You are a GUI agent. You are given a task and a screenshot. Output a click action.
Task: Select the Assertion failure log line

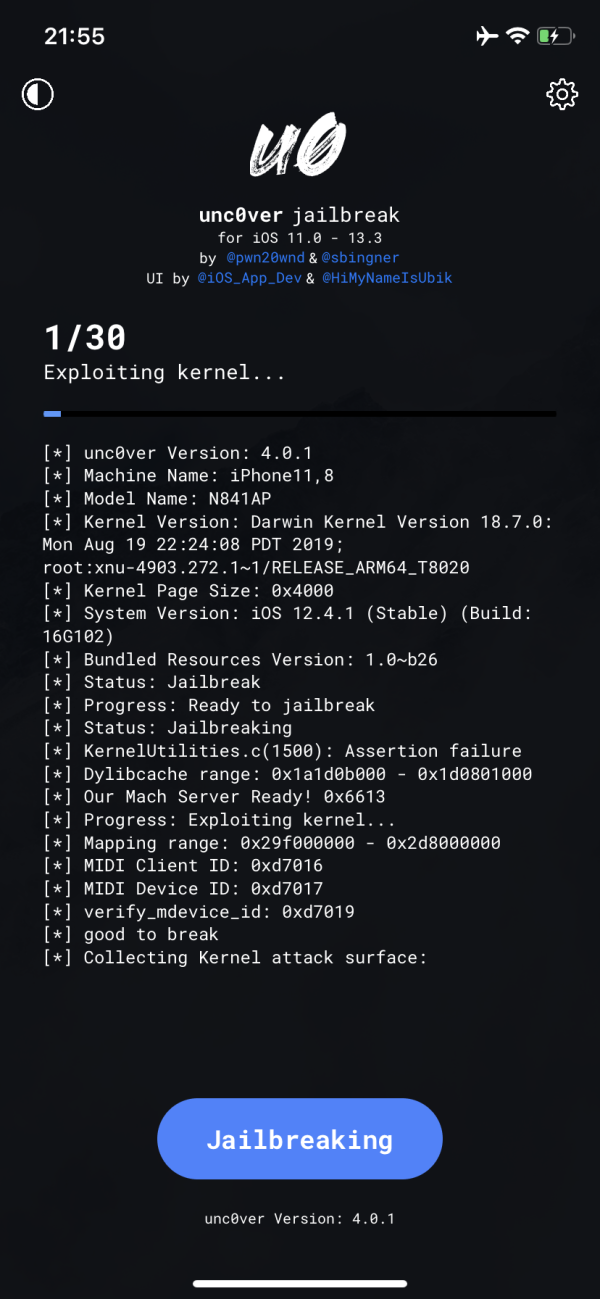(282, 751)
